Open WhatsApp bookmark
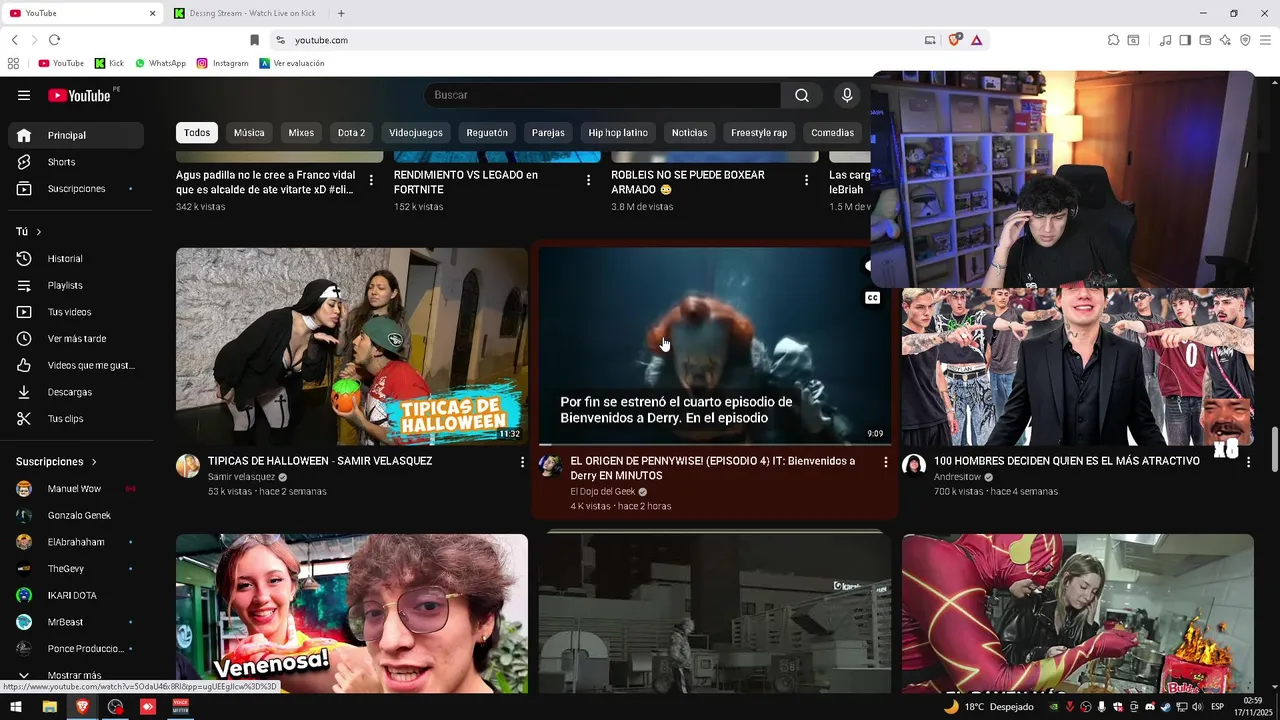Viewport: 1280px width, 720px height. pyautogui.click(x=160, y=63)
